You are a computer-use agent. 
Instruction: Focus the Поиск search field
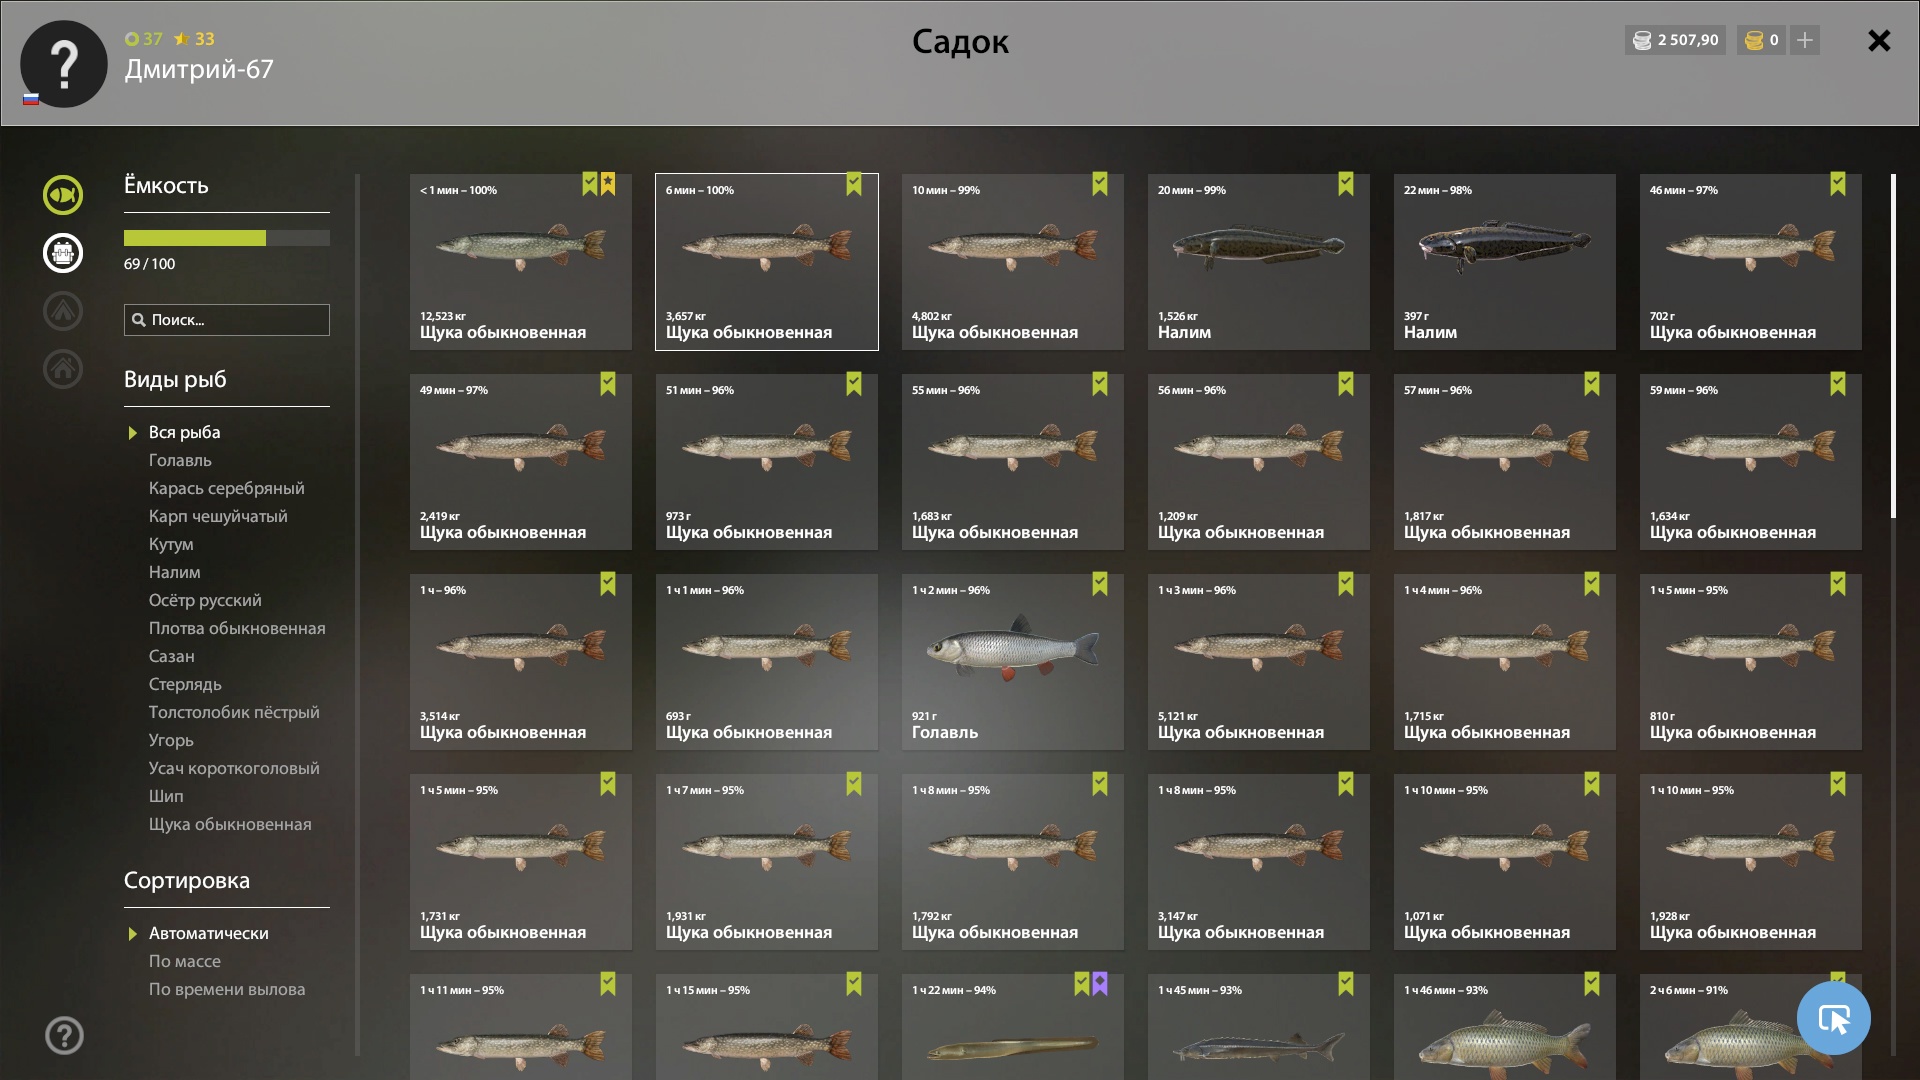pos(227,320)
